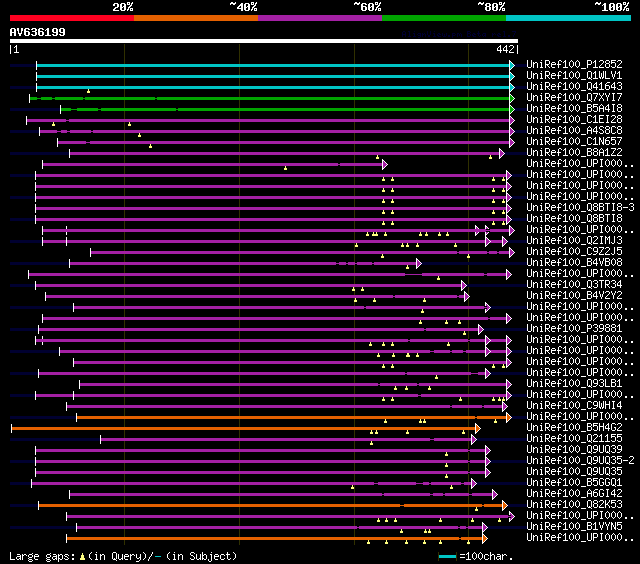Image resolution: width=640 pixels, height=564 pixels.
Task: Open hit UniRef100_Q41643
Action: pyautogui.click(x=574, y=87)
